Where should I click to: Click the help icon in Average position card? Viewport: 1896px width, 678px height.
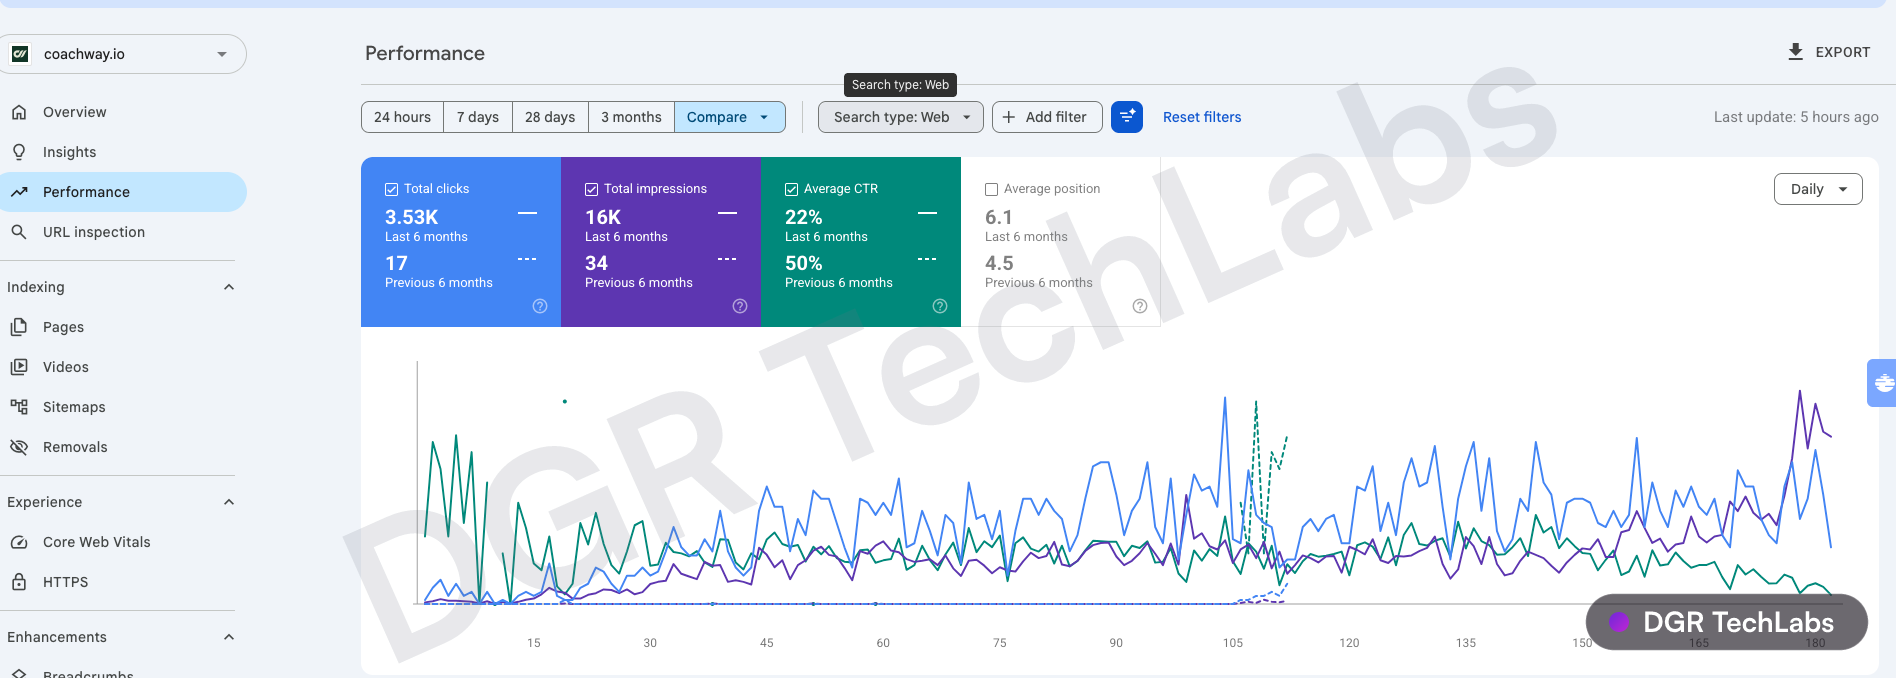pos(1140,306)
